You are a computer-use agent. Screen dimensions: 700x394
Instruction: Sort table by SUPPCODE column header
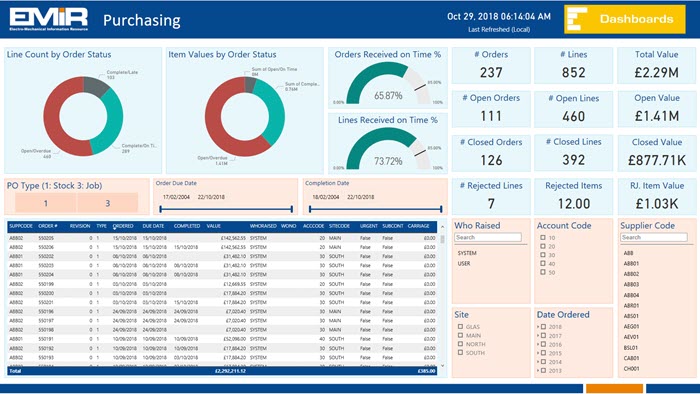[21, 226]
